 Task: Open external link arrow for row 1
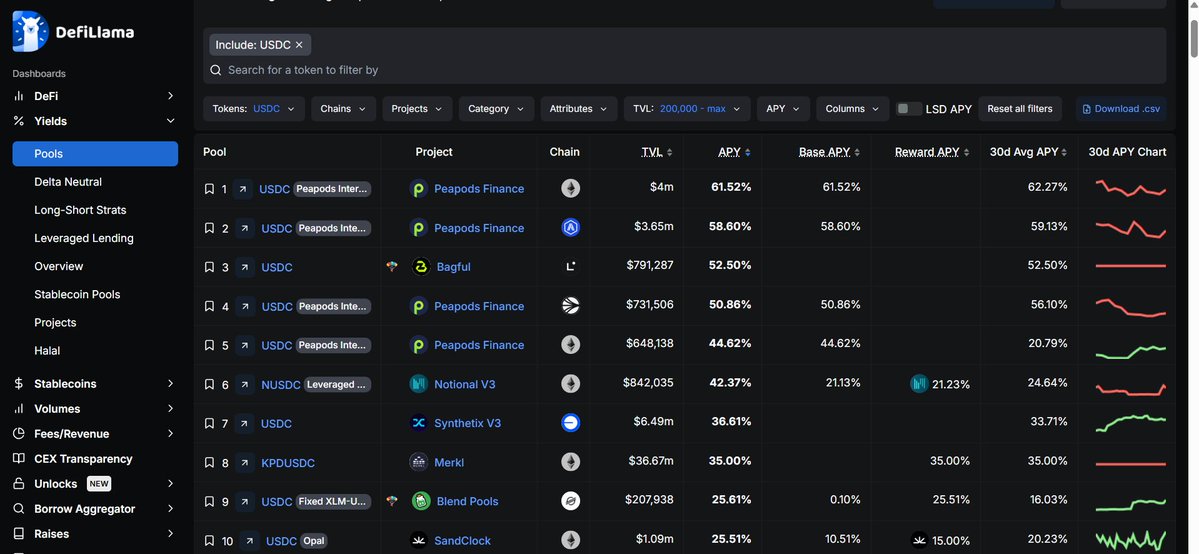pyautogui.click(x=243, y=189)
